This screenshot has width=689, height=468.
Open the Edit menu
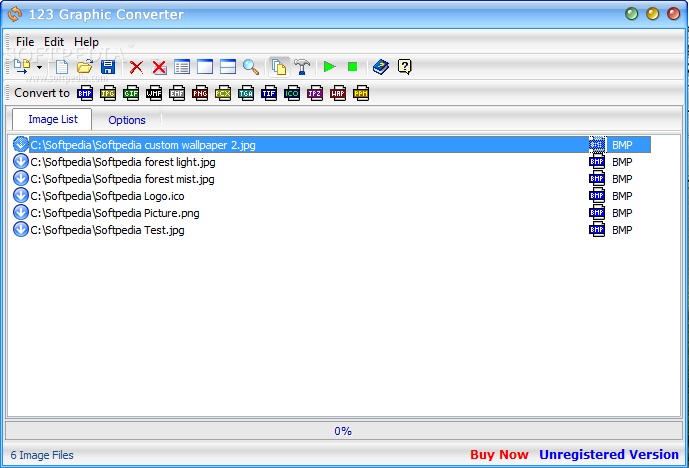pos(54,42)
